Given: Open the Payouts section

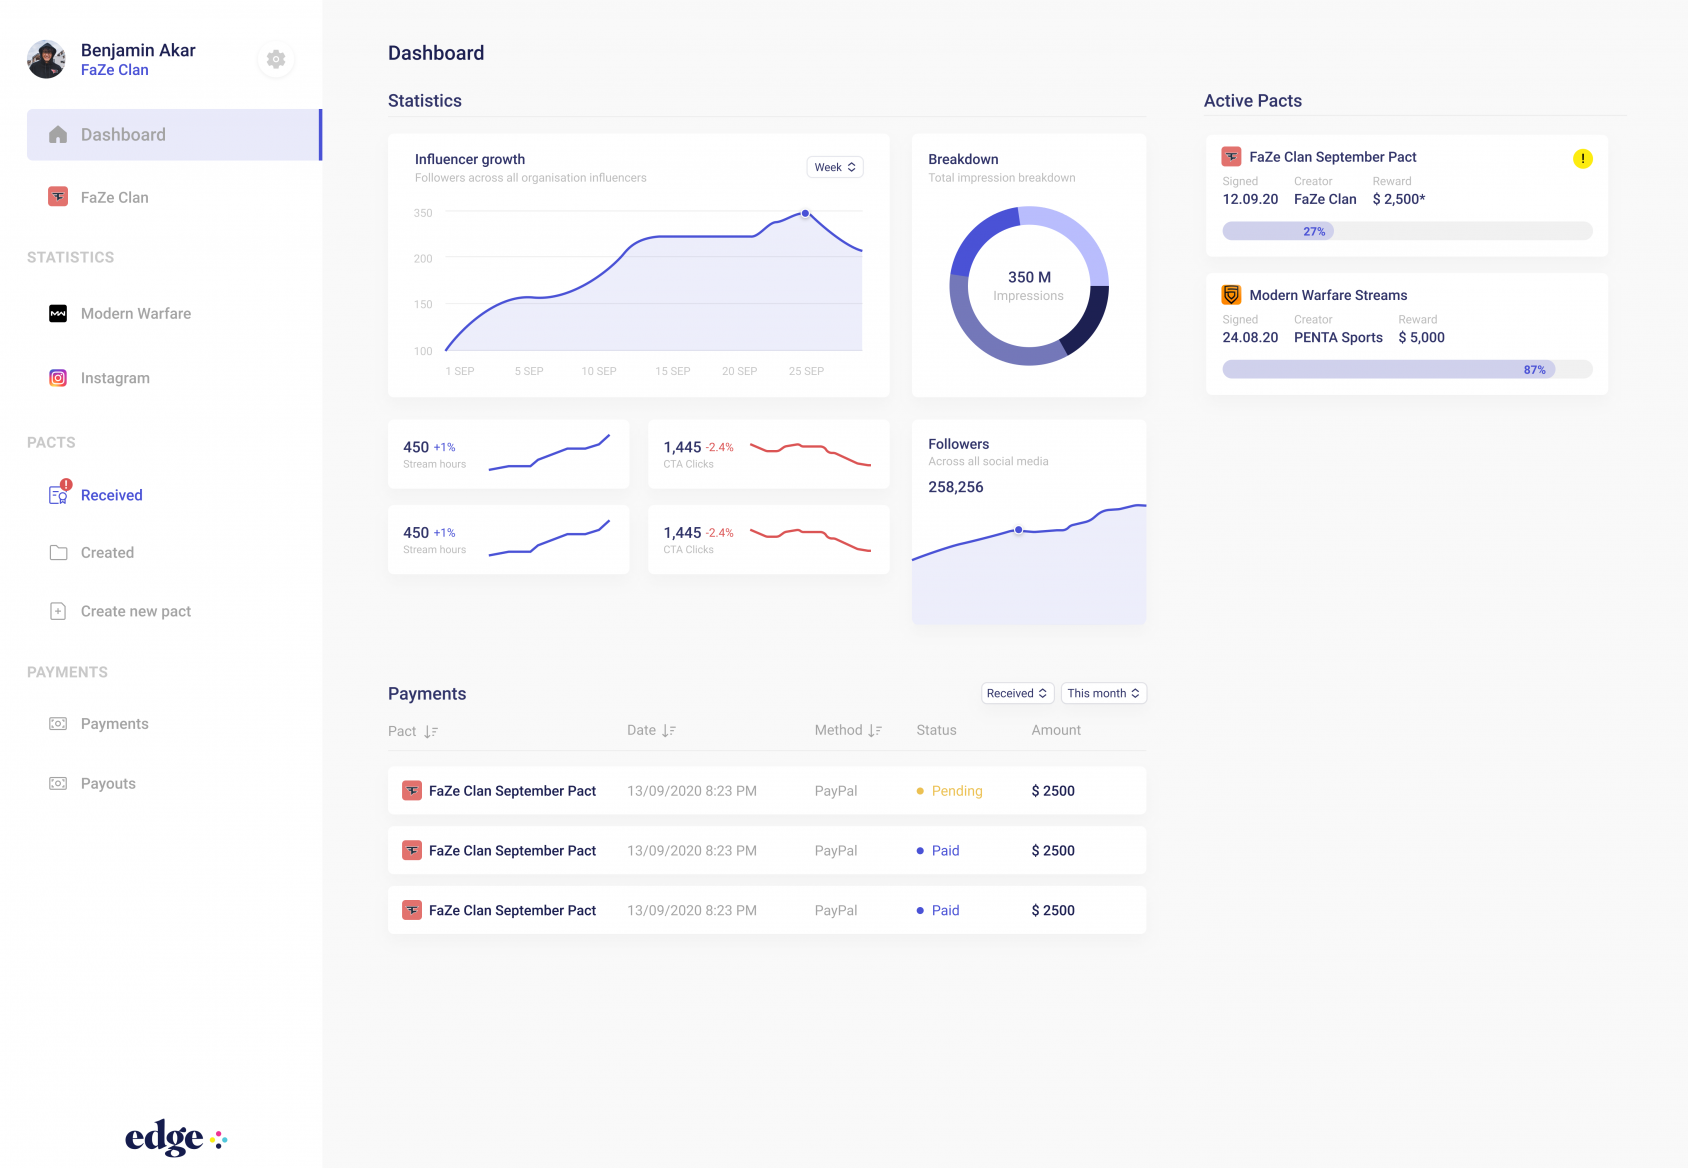Looking at the screenshot, I should pos(107,783).
